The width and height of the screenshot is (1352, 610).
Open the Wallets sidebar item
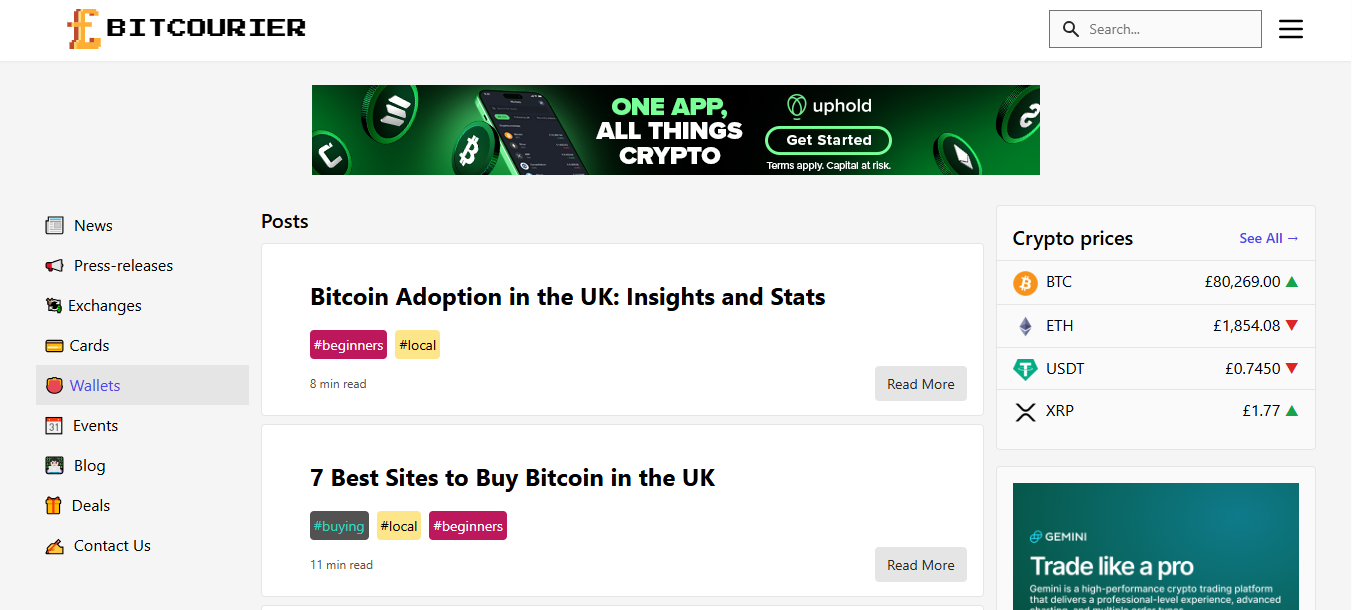pyautogui.click(x=142, y=385)
